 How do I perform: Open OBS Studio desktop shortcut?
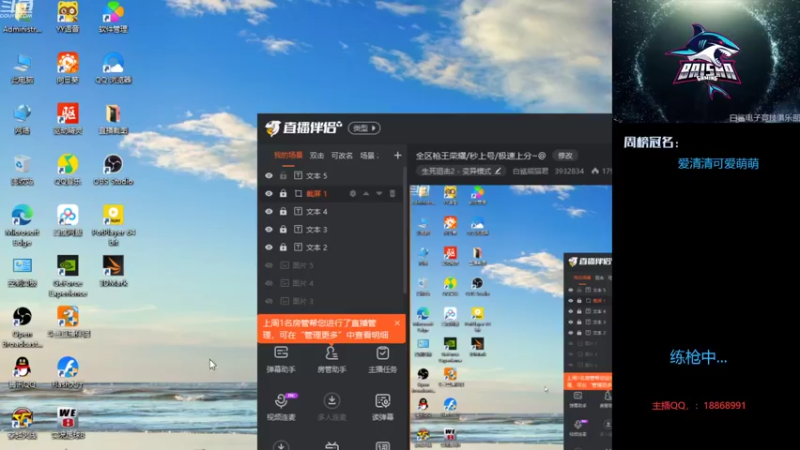pyautogui.click(x=113, y=170)
